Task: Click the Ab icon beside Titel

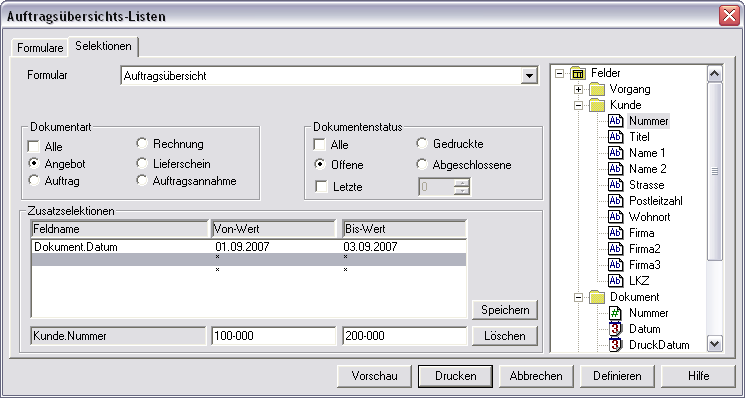Action: coord(615,137)
